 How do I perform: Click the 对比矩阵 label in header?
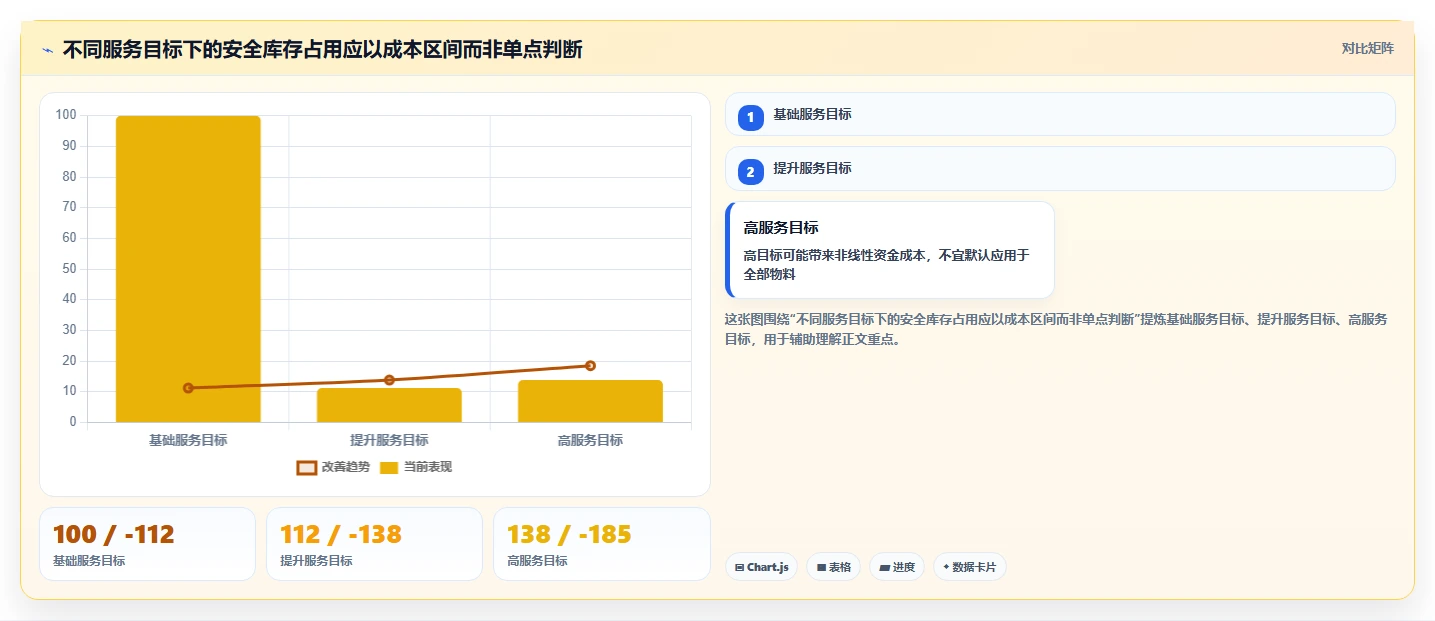pos(1367,48)
